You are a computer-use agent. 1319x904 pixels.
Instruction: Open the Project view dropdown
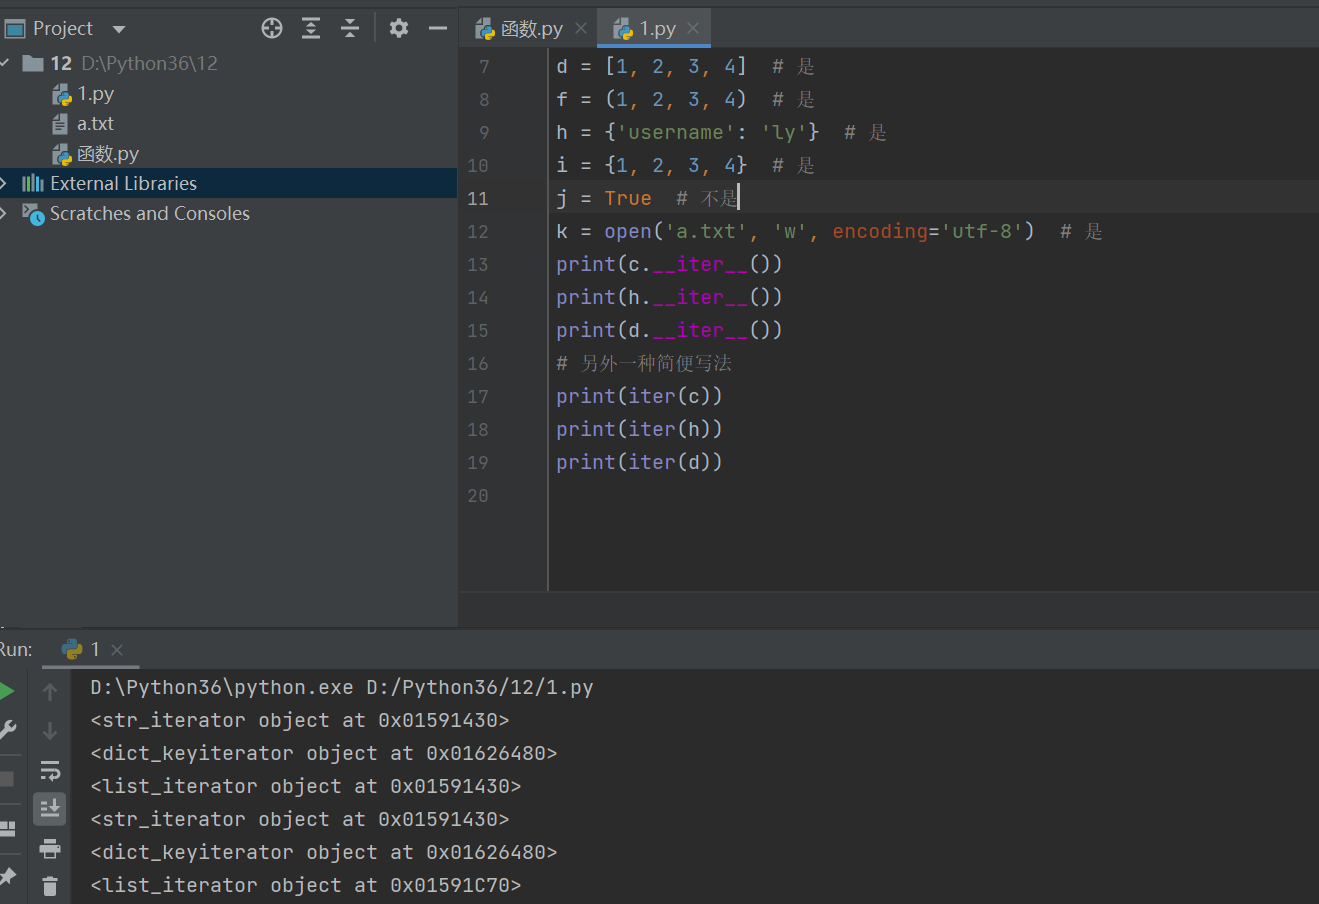[119, 29]
